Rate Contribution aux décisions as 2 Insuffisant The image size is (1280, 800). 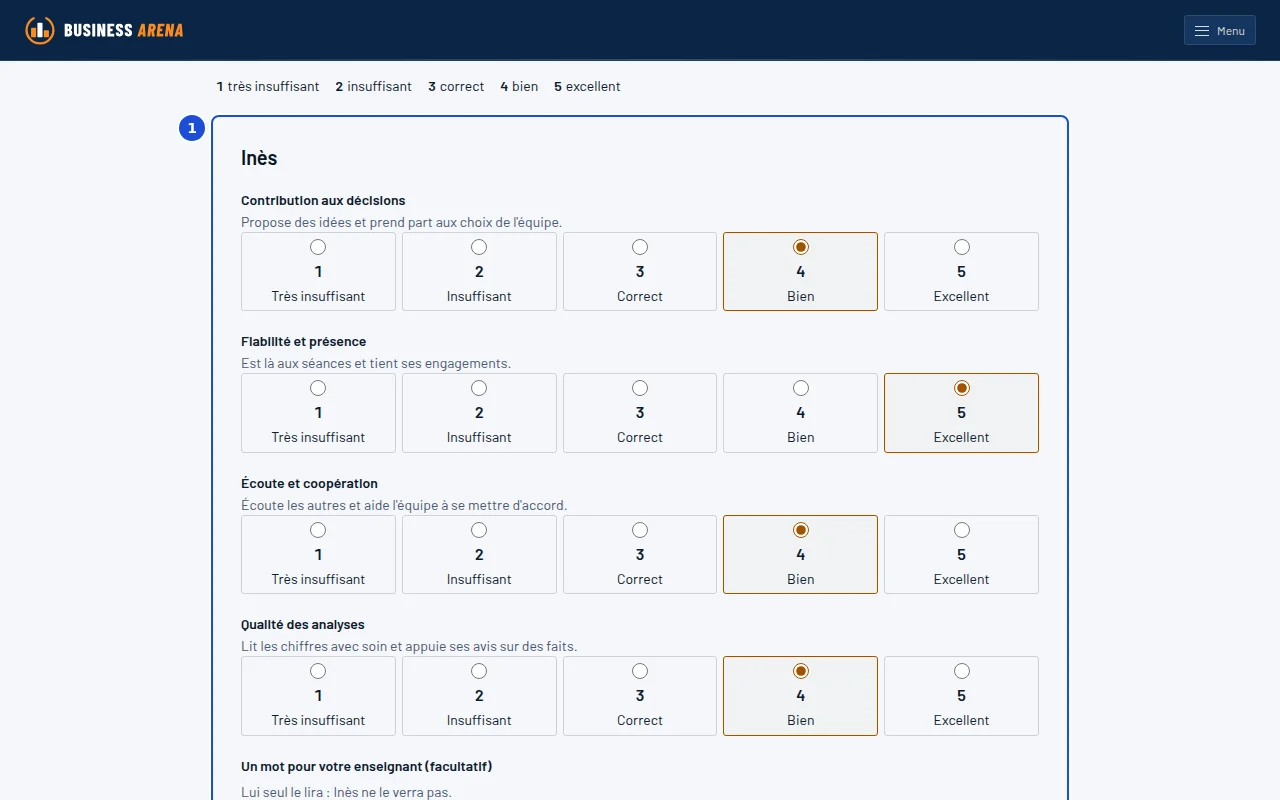tap(479, 272)
